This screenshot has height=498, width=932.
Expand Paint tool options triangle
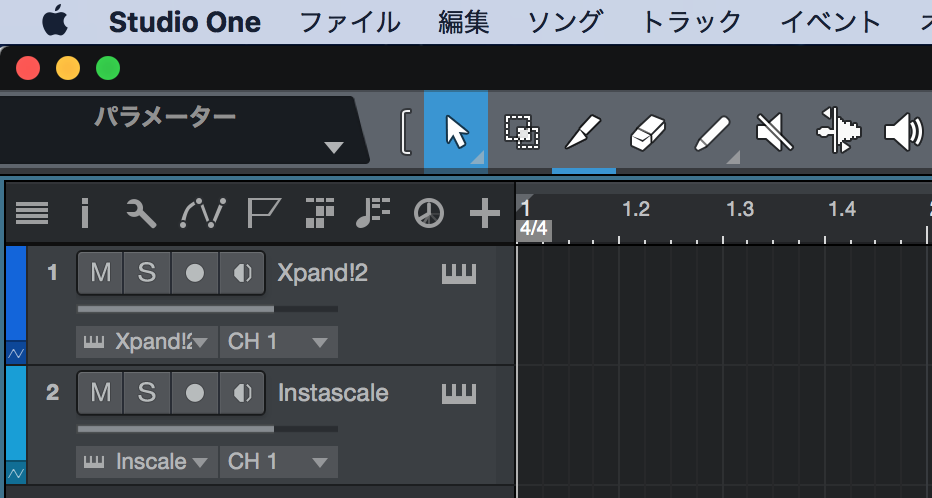tap(733, 157)
